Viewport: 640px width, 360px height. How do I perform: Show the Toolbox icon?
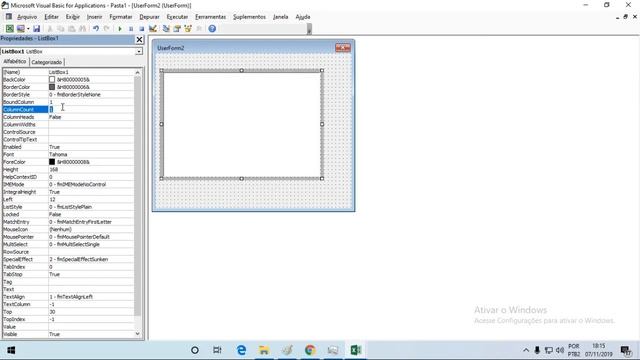[199, 29]
